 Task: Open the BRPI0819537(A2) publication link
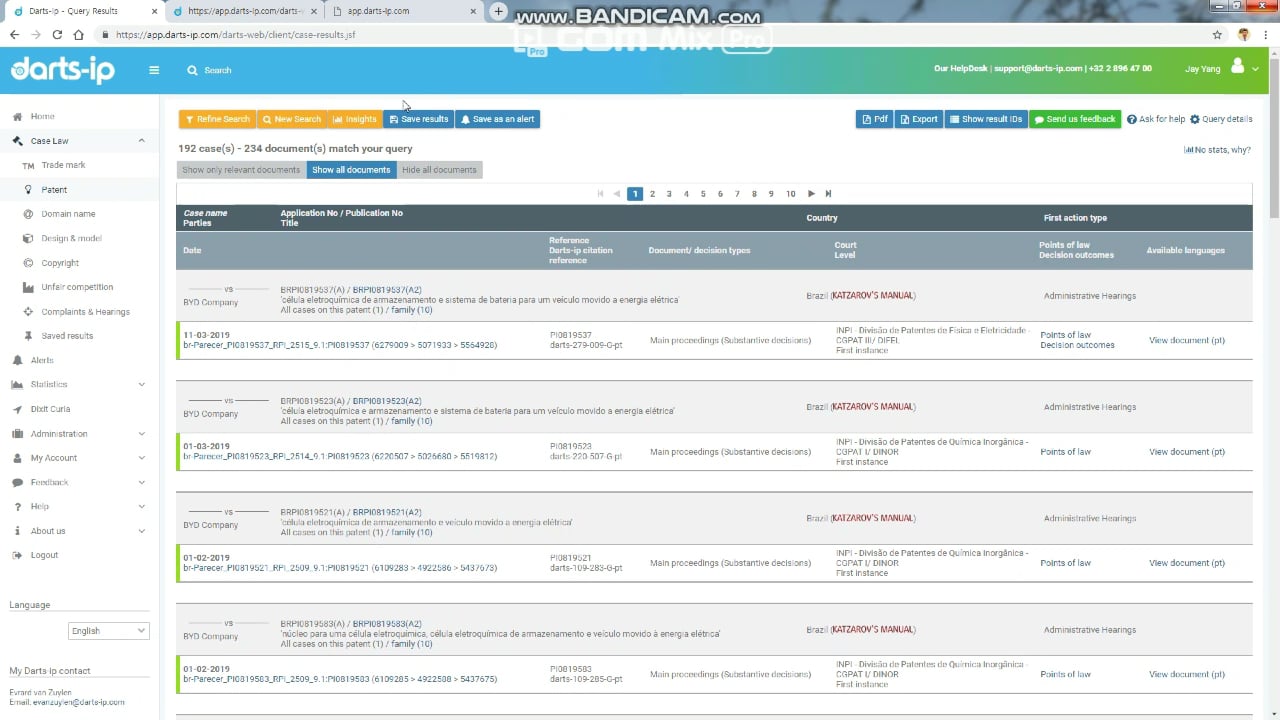(387, 290)
